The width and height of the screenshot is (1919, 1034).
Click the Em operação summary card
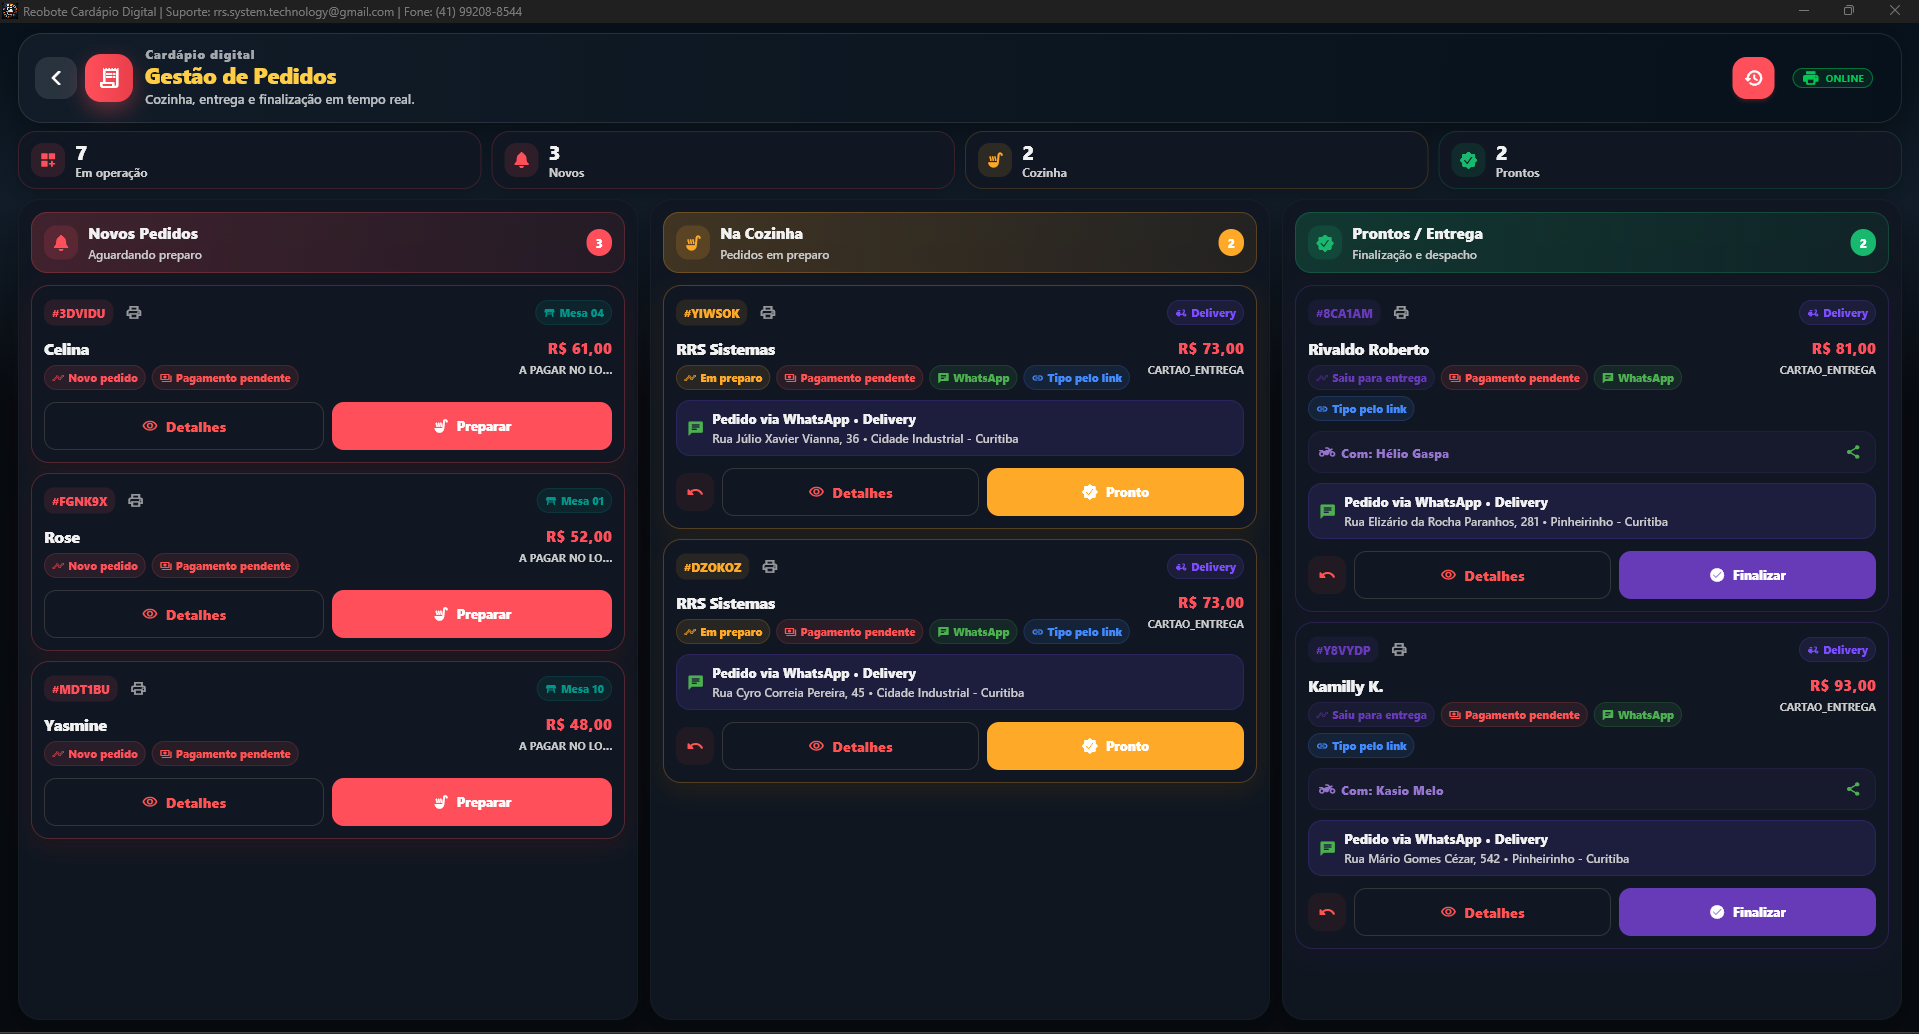[249, 160]
